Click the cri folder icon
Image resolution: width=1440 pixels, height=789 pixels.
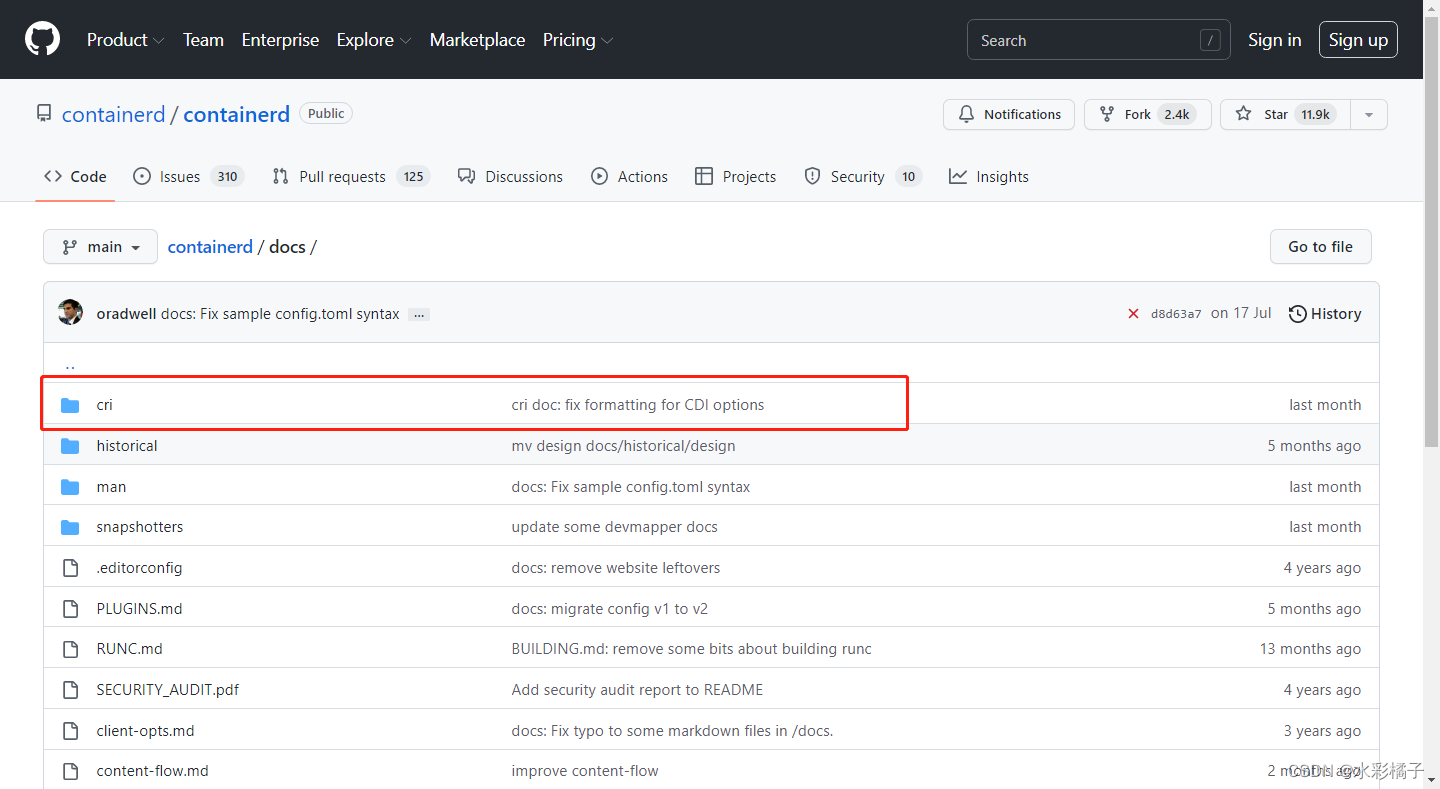(x=70, y=405)
